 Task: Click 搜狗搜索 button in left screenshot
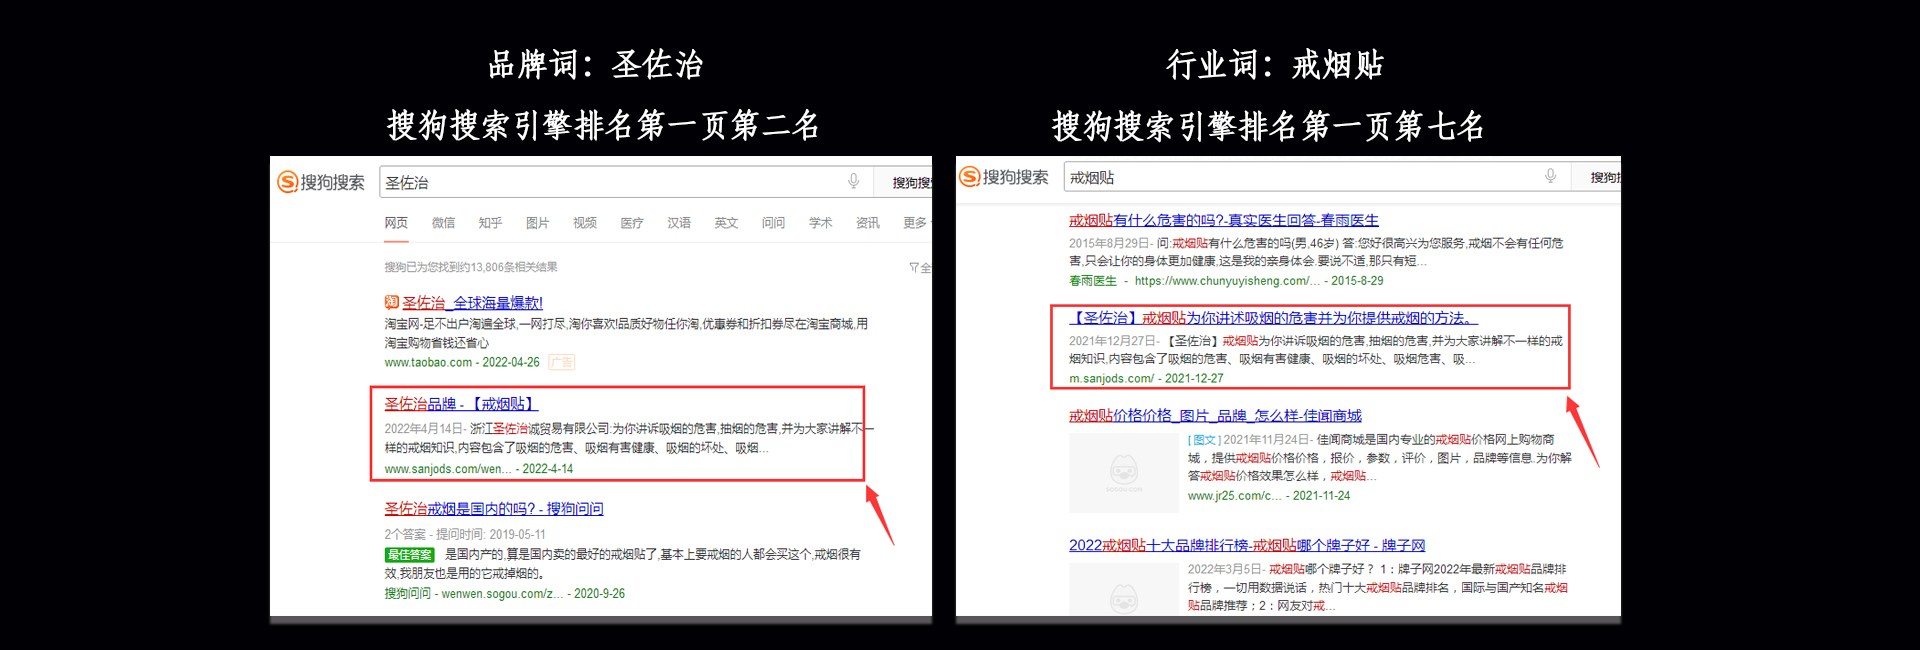pyautogui.click(x=903, y=182)
